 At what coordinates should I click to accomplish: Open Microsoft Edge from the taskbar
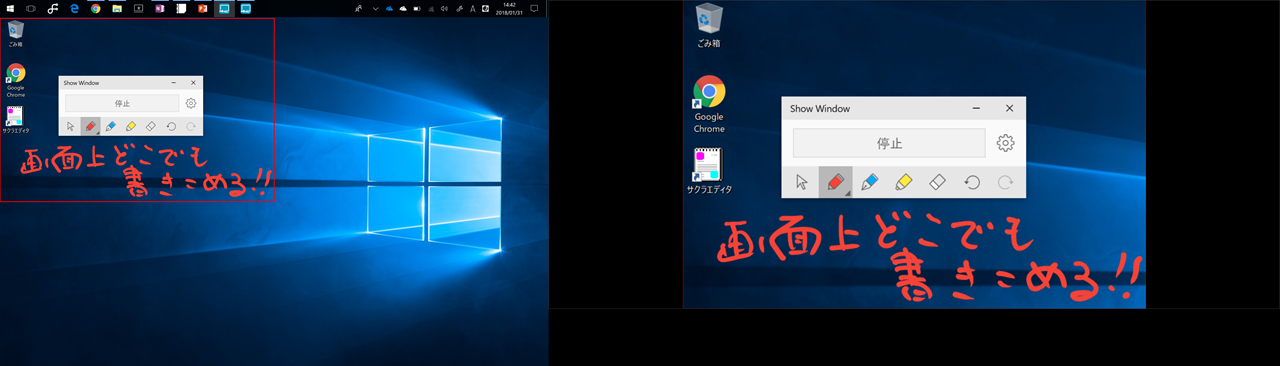tap(74, 8)
